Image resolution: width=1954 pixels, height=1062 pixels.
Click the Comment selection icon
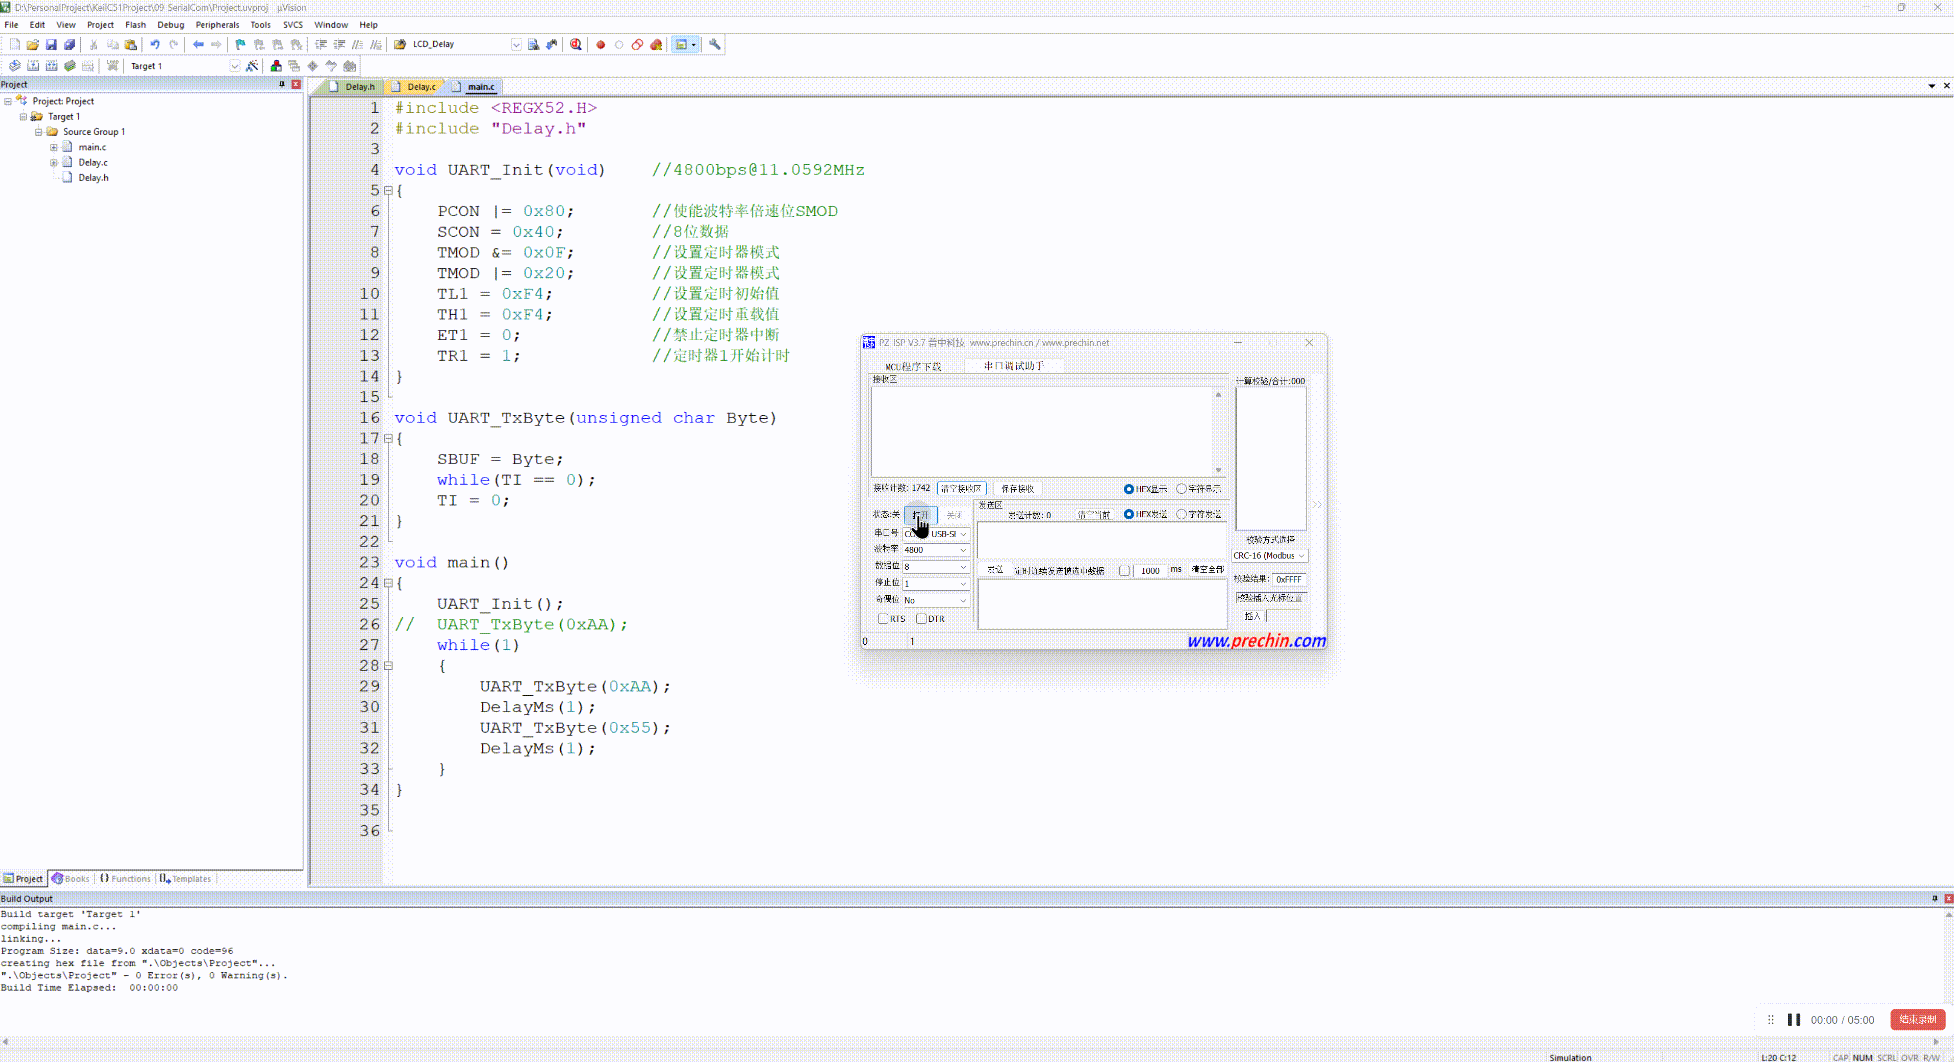pos(358,44)
